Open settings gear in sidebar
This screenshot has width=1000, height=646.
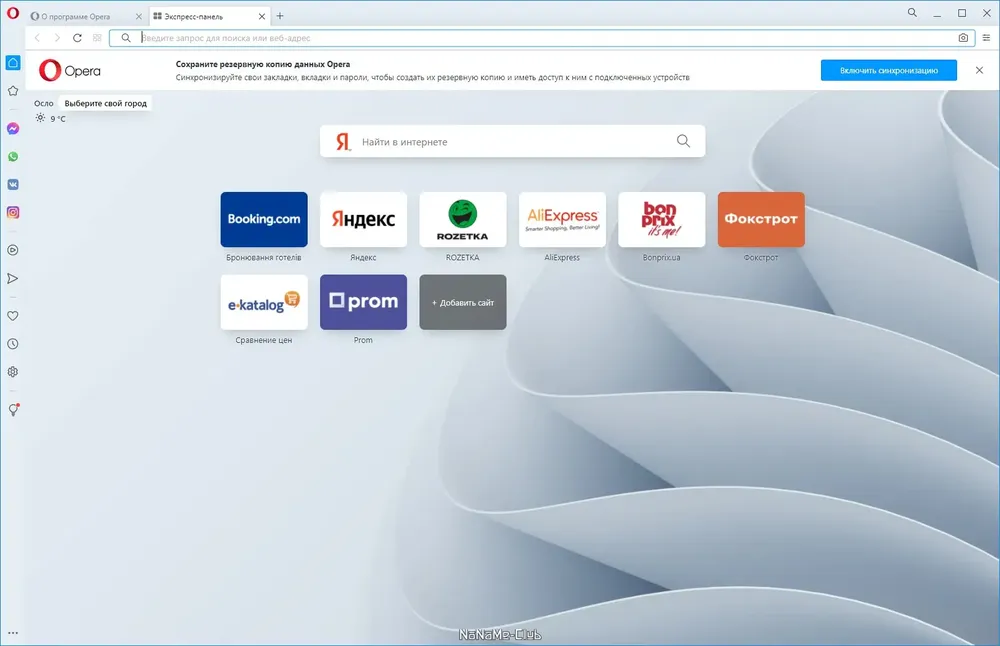13,372
